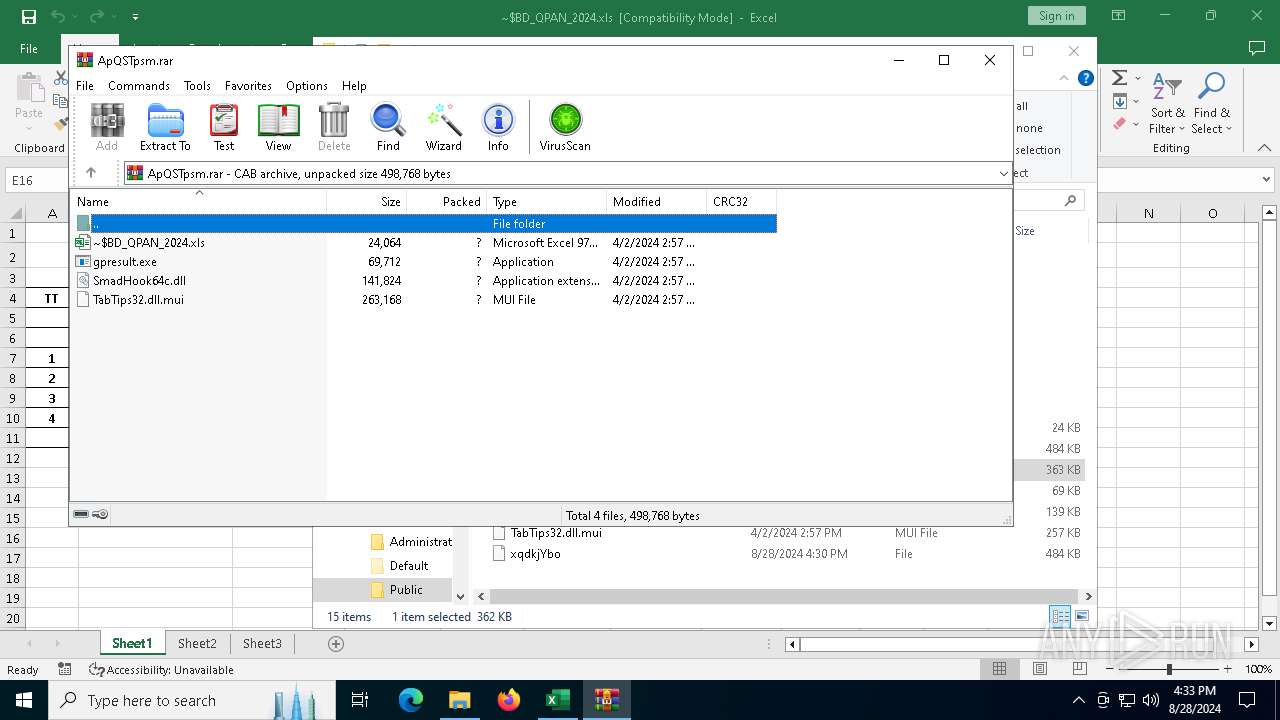This screenshot has width=1280, height=720.
Task: Expand the WinRAR address path dropdown
Action: tap(1004, 173)
